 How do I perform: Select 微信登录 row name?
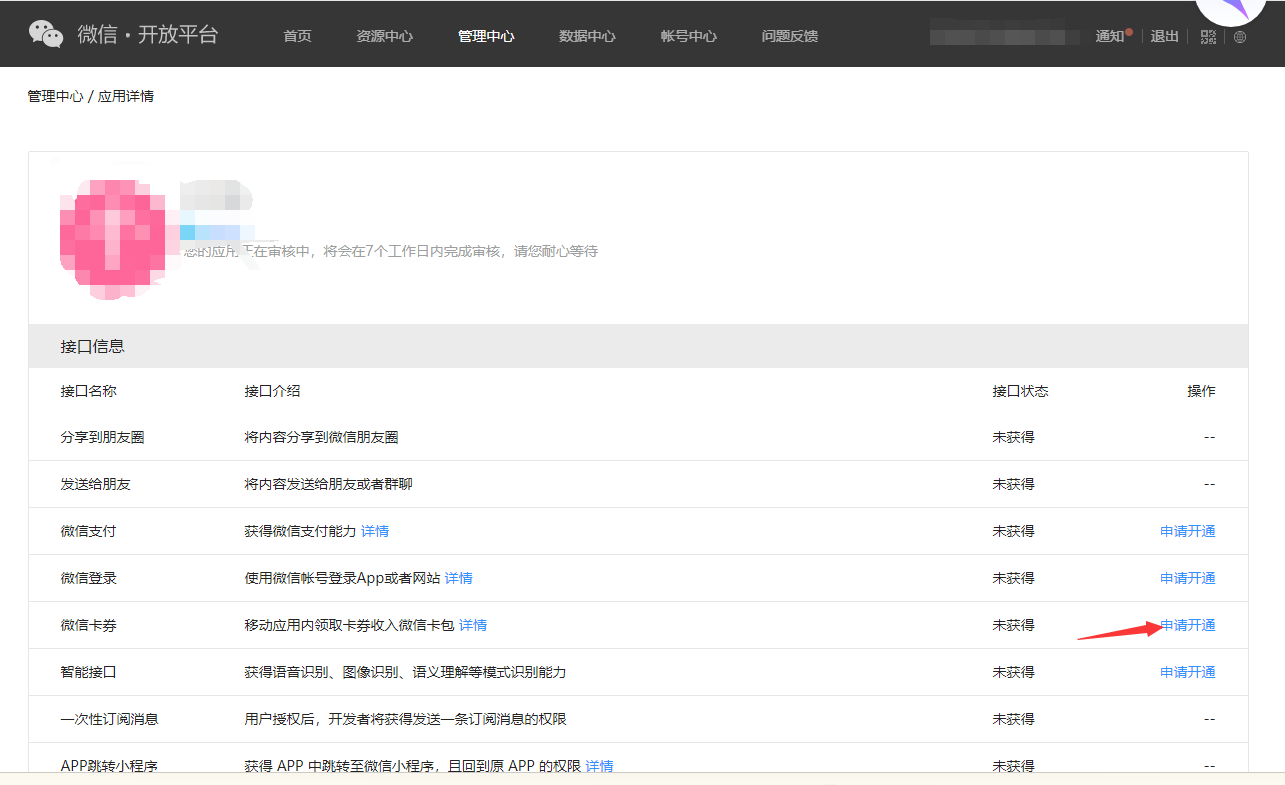89,578
